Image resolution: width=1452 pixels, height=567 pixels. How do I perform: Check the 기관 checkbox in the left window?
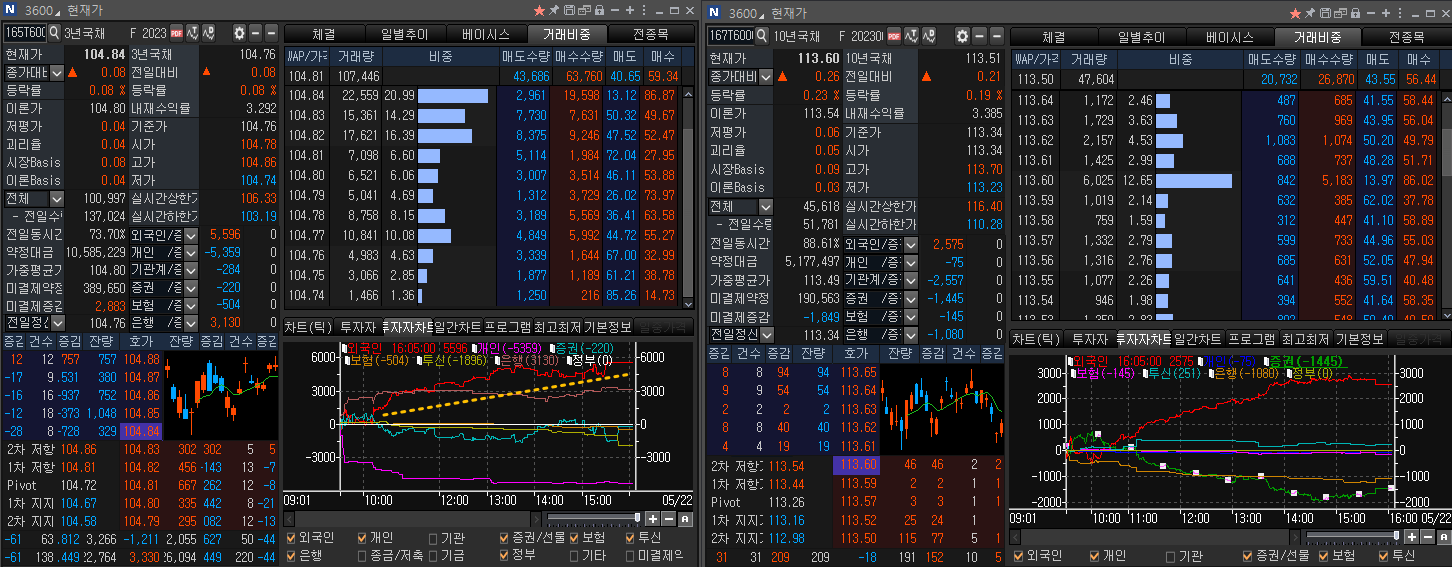[x=432, y=537]
